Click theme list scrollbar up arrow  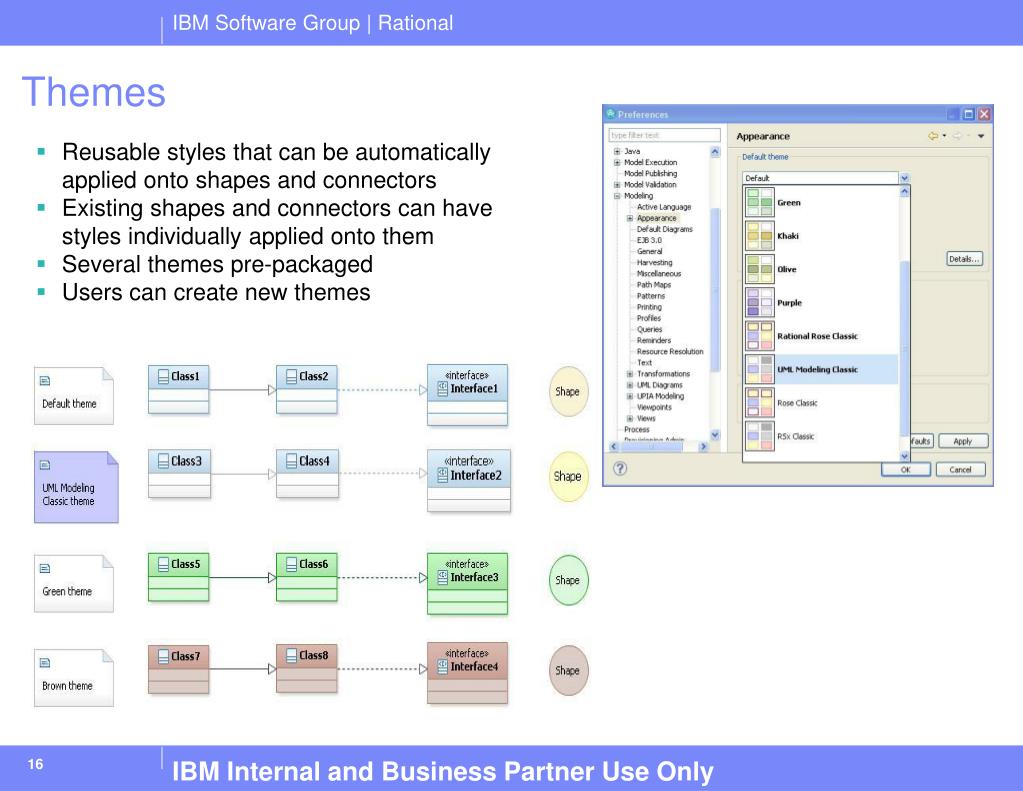point(904,191)
